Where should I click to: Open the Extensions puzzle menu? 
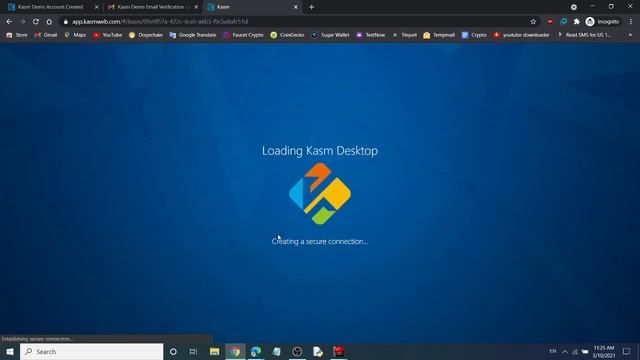click(576, 22)
